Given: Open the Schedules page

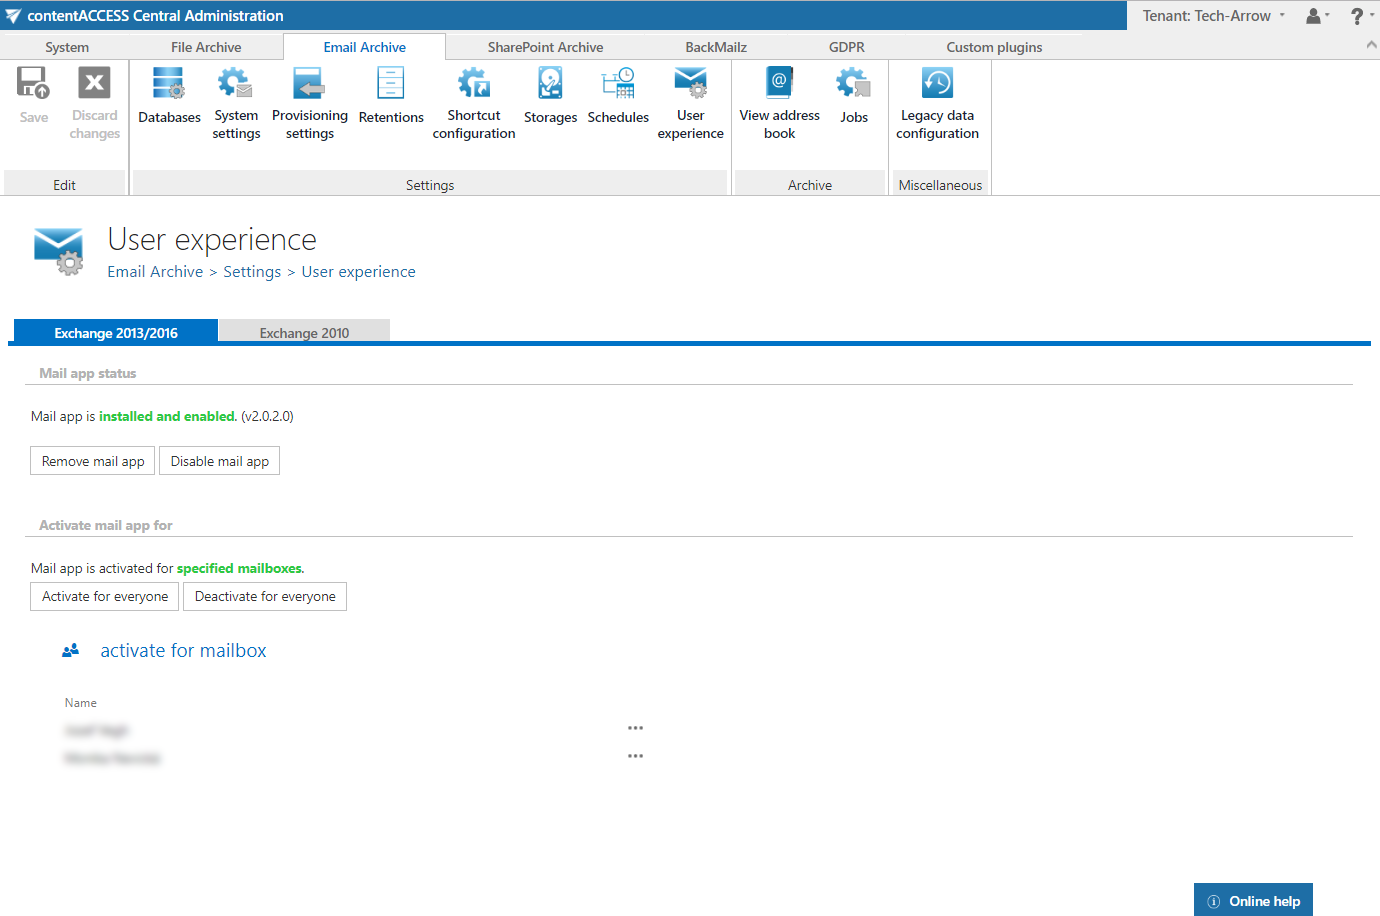Looking at the screenshot, I should (x=618, y=97).
